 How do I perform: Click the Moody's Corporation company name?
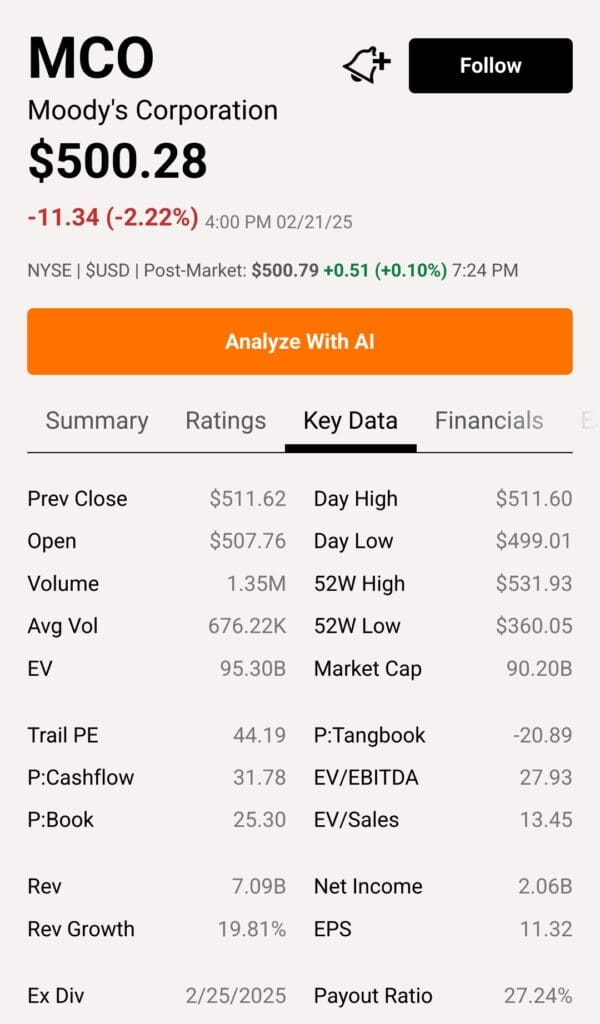pyautogui.click(x=150, y=111)
